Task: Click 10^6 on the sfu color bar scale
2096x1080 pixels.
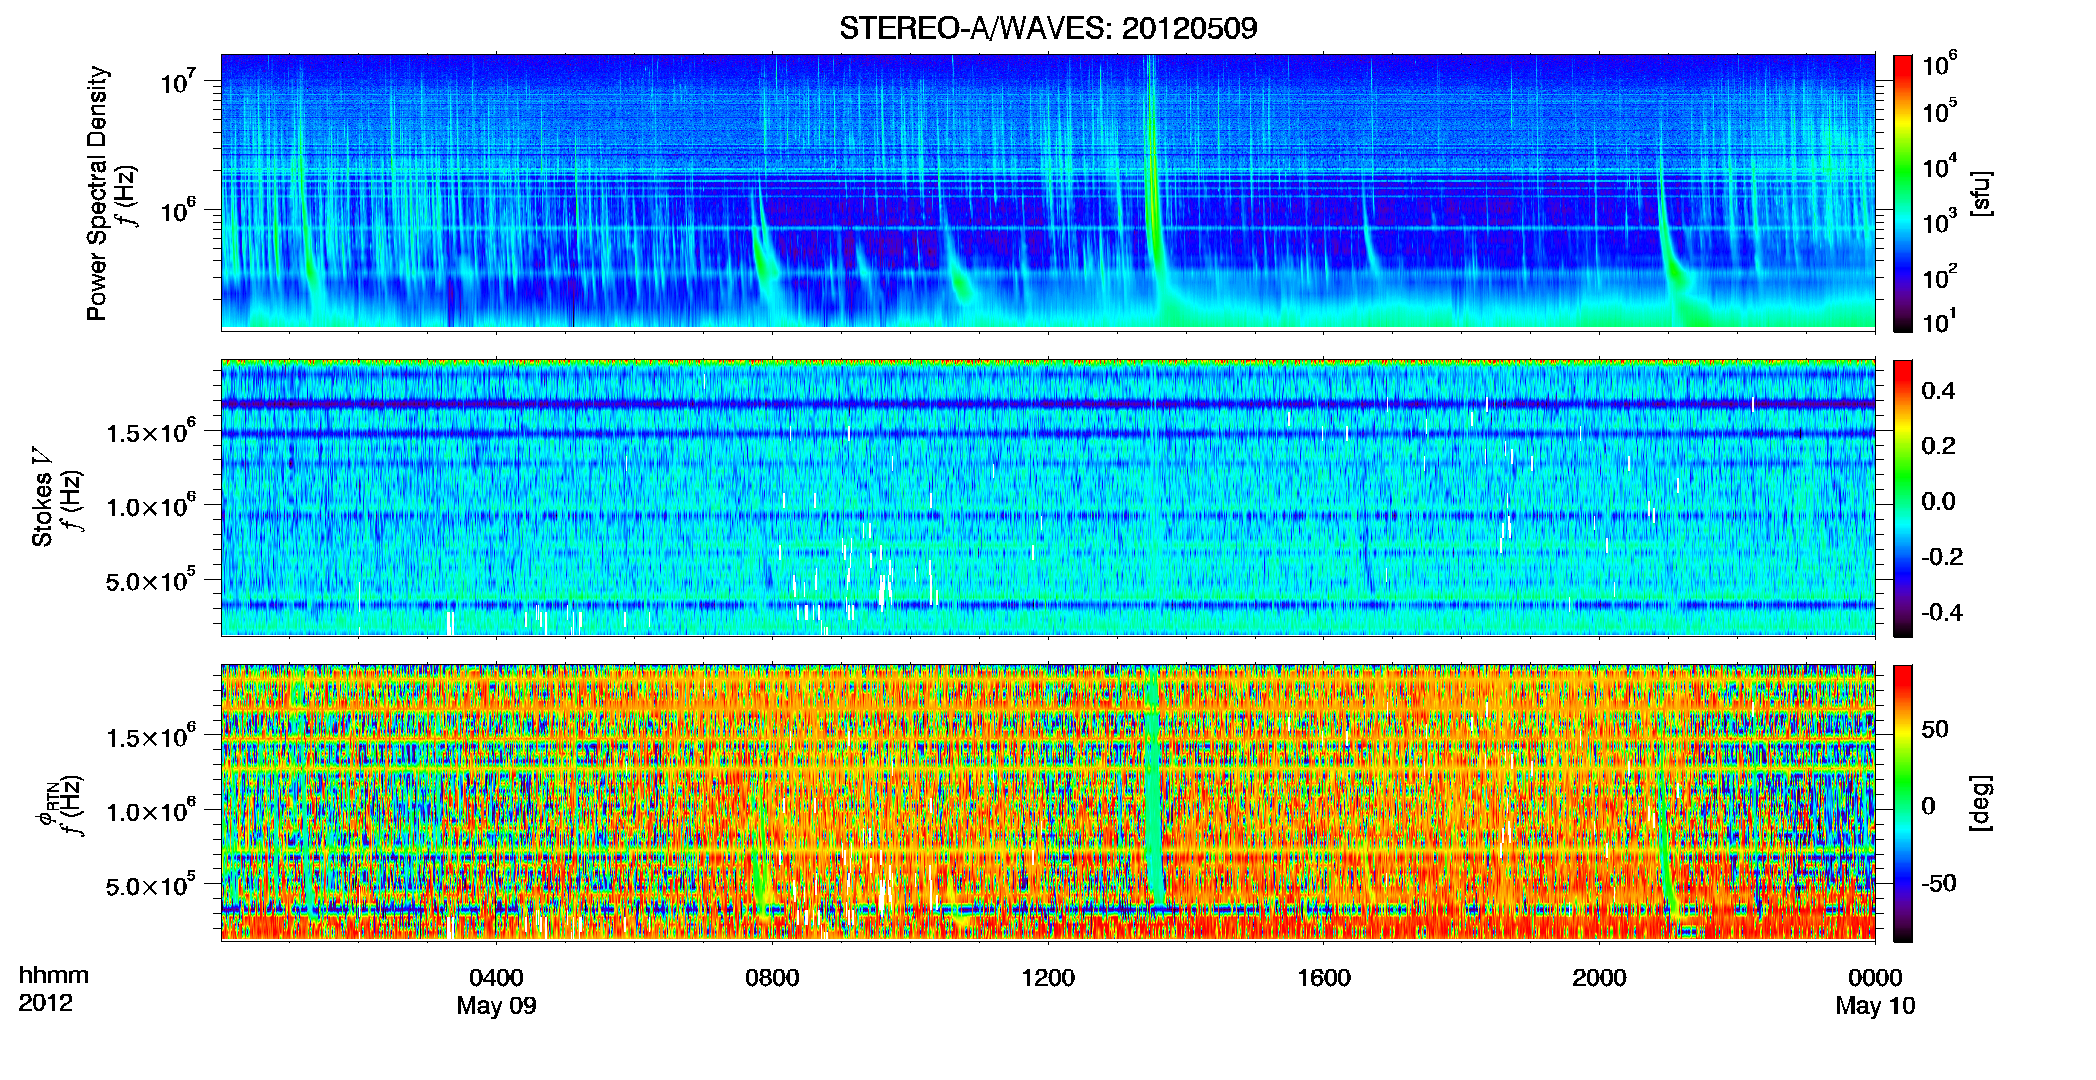Action: coord(1940,64)
